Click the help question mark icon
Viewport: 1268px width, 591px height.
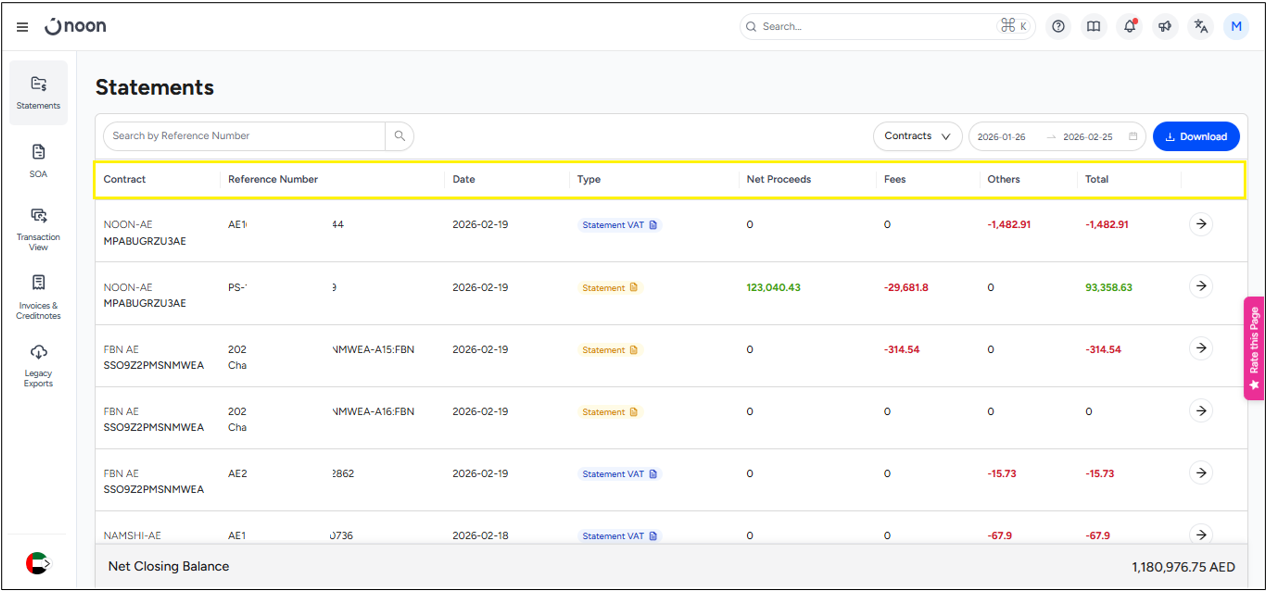point(1058,27)
